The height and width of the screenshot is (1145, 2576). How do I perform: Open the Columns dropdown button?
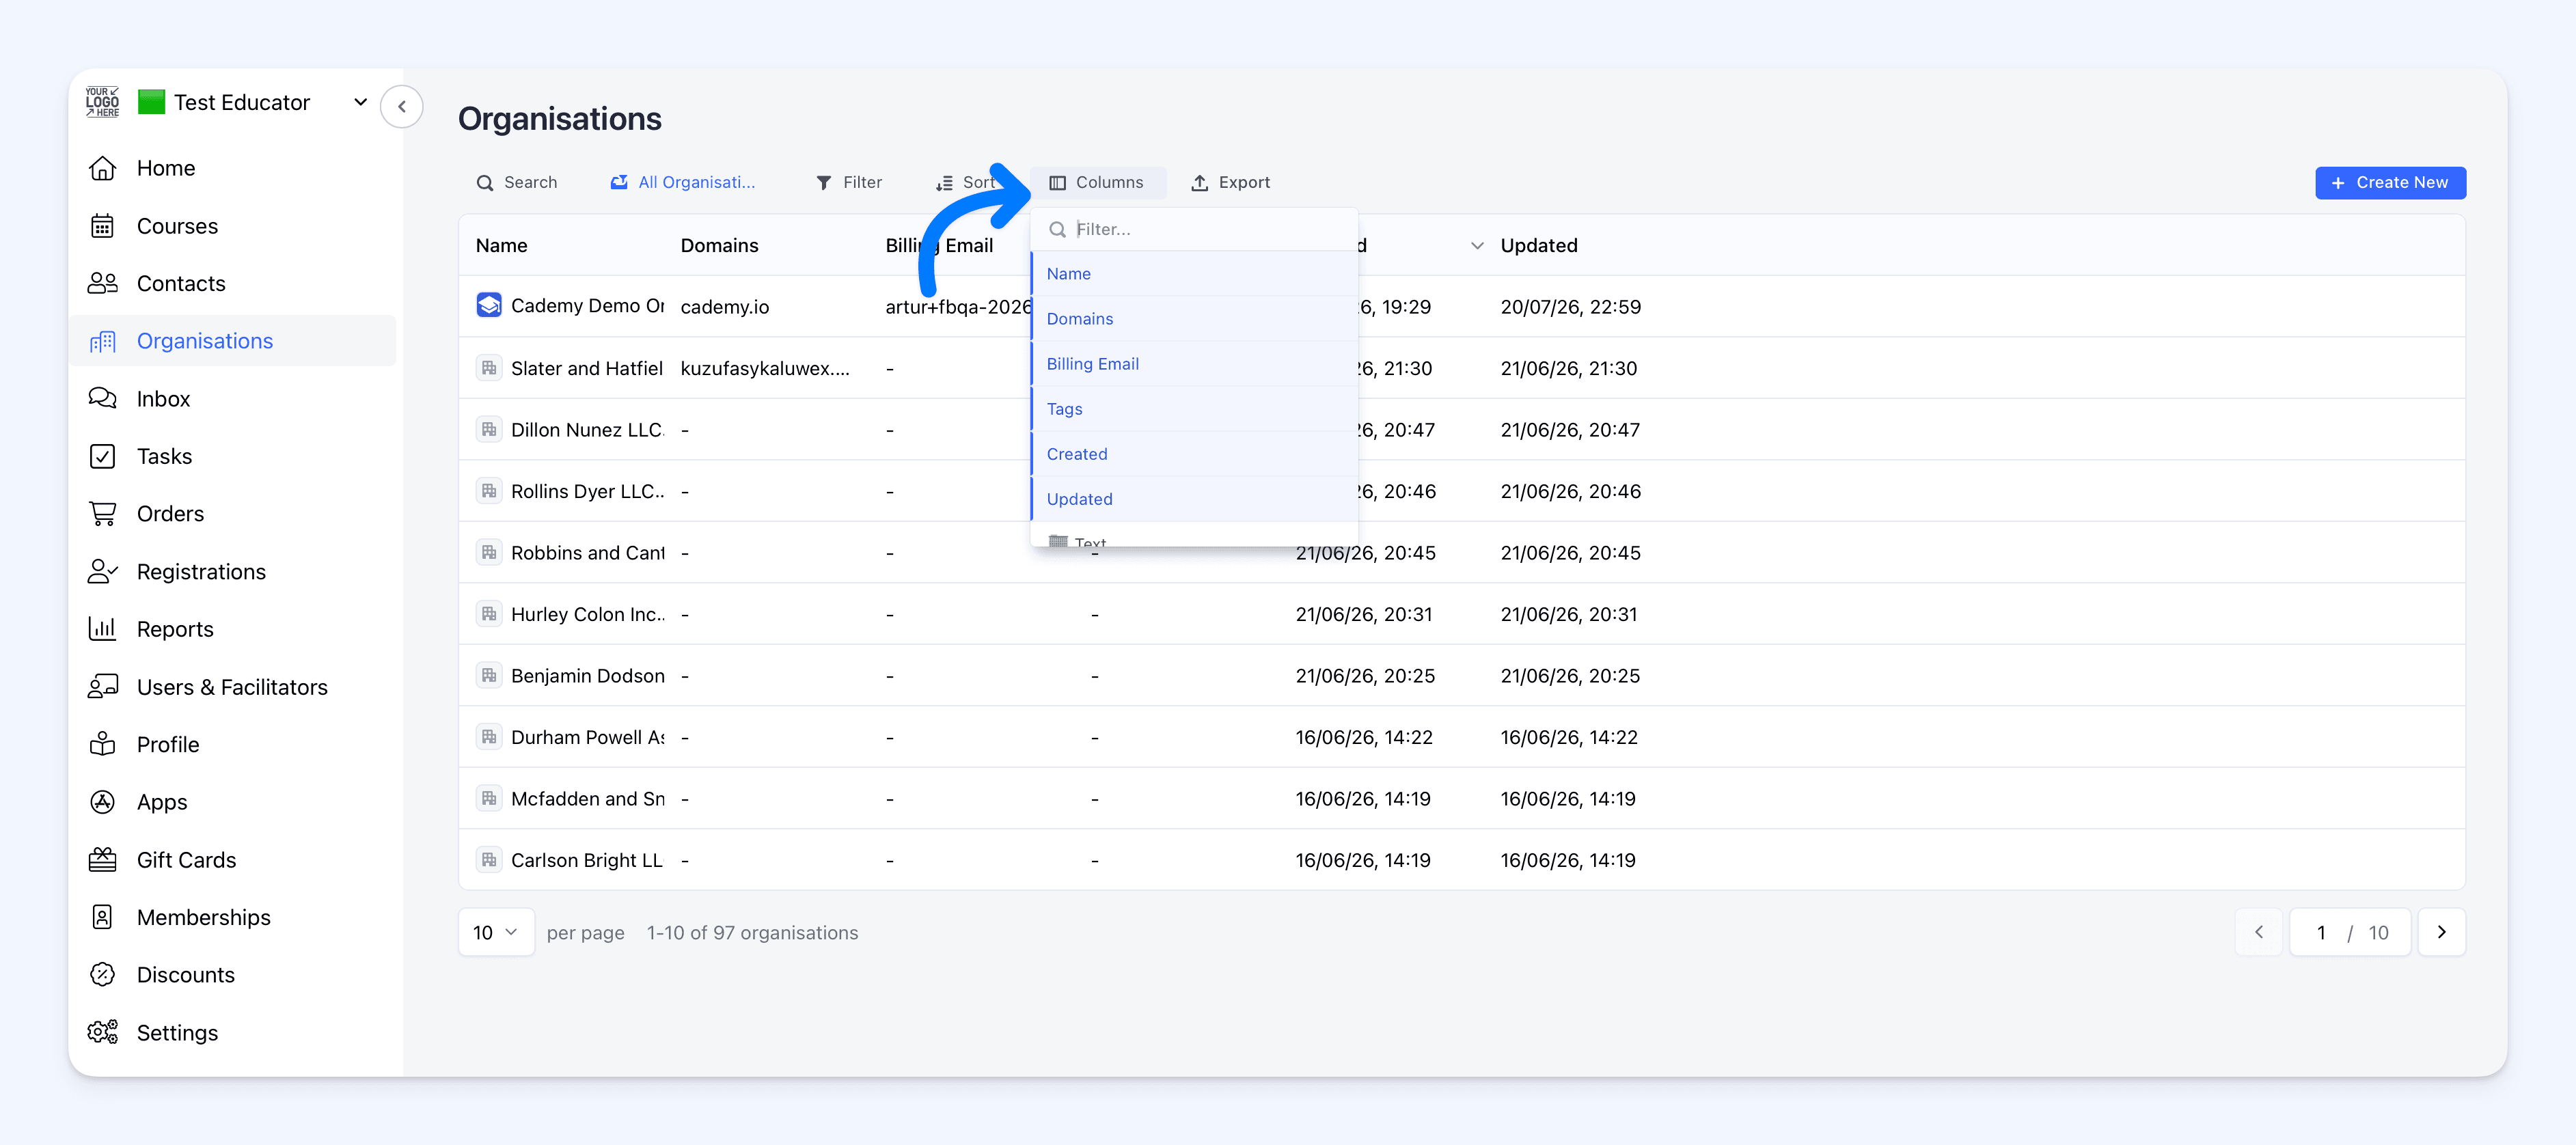pos(1097,183)
